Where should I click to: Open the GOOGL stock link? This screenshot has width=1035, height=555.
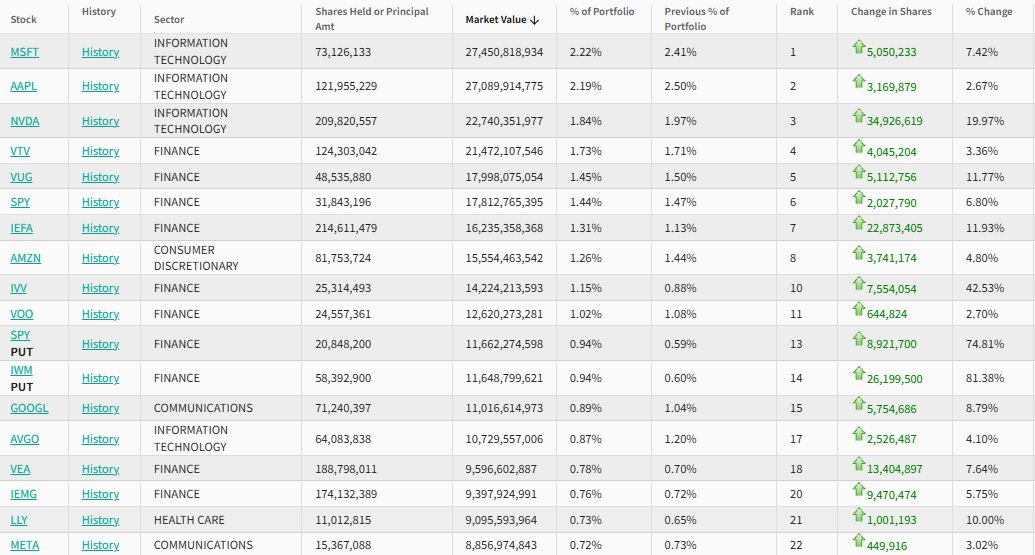pyautogui.click(x=29, y=408)
